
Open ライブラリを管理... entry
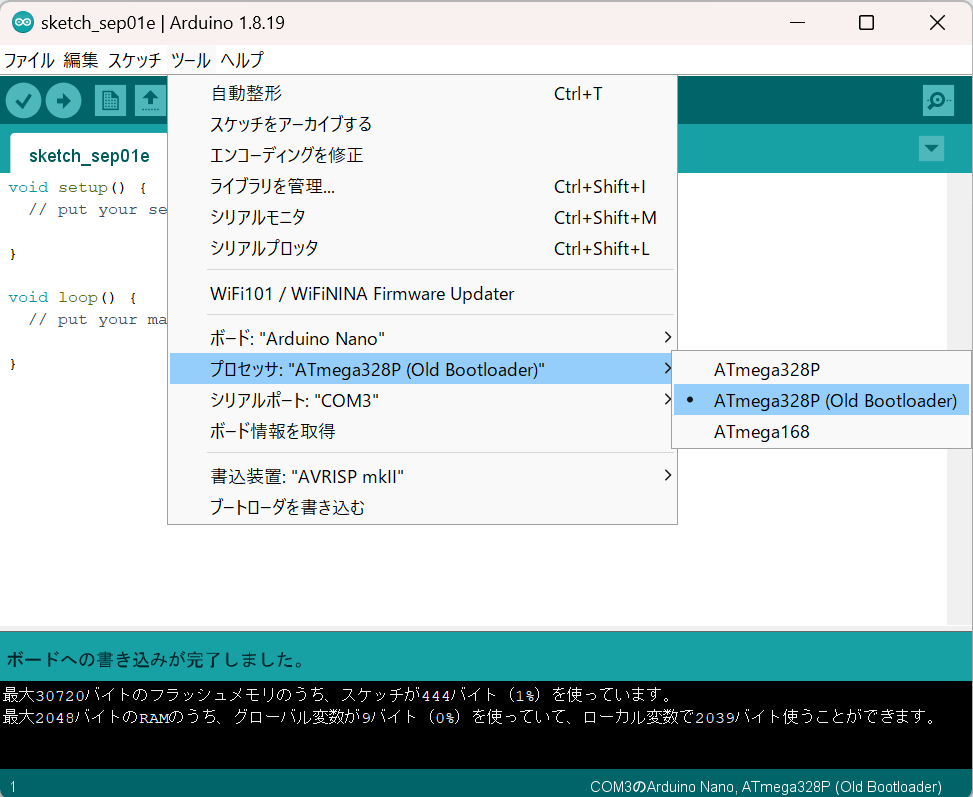click(x=423, y=186)
